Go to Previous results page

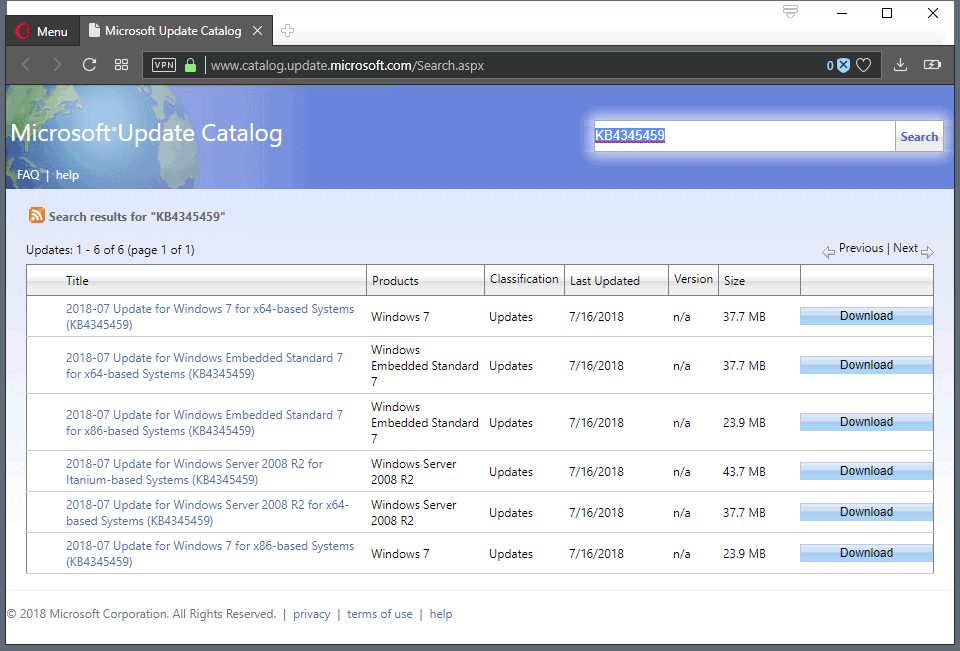pyautogui.click(x=861, y=248)
